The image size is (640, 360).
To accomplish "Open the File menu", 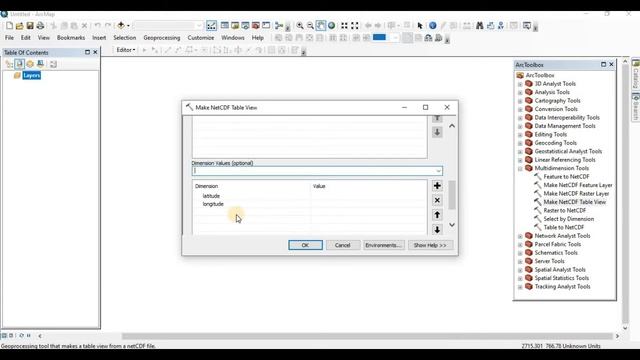I will point(9,38).
